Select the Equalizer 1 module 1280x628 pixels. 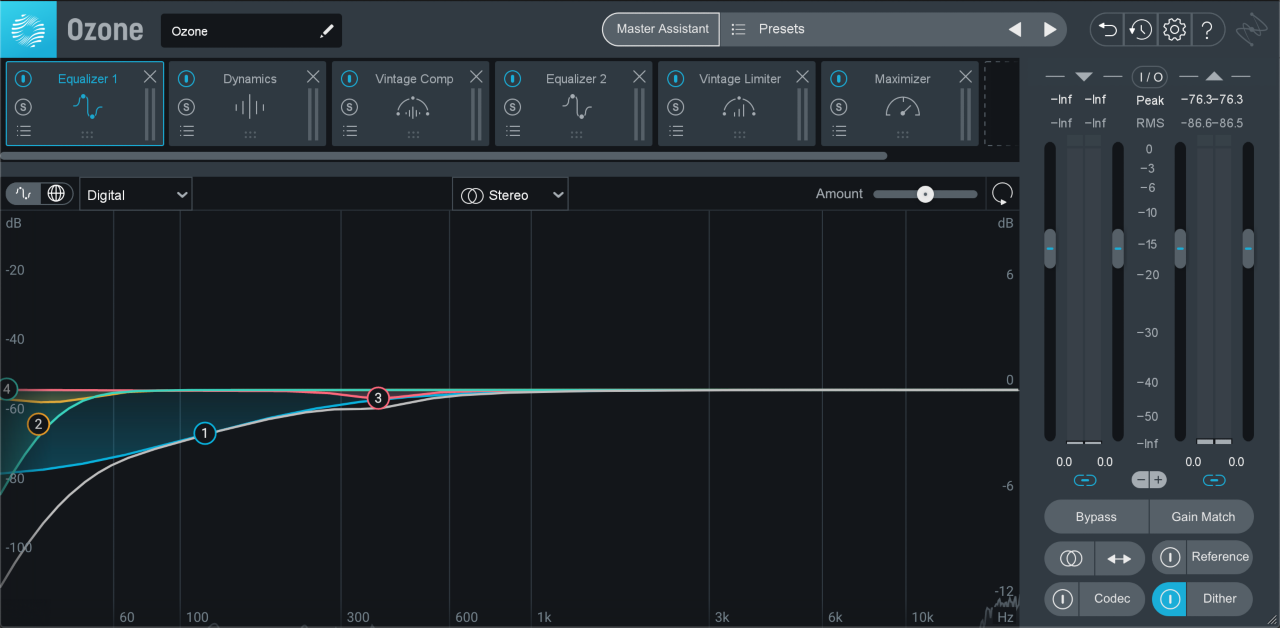click(x=85, y=104)
